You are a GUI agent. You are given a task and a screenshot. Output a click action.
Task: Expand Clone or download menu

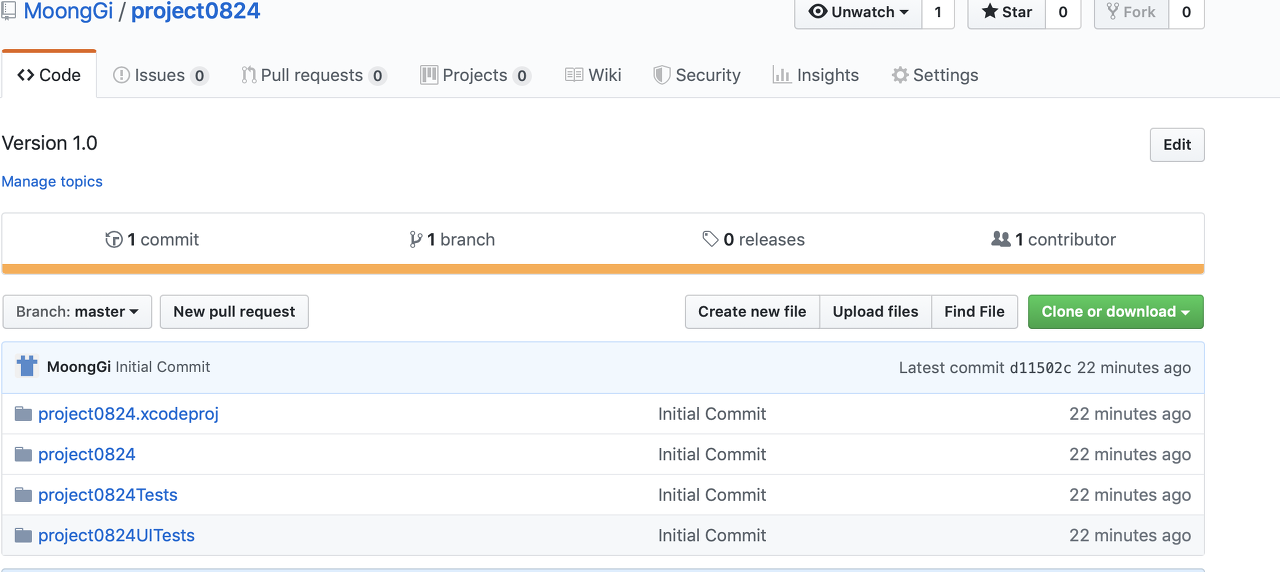(x=1116, y=312)
